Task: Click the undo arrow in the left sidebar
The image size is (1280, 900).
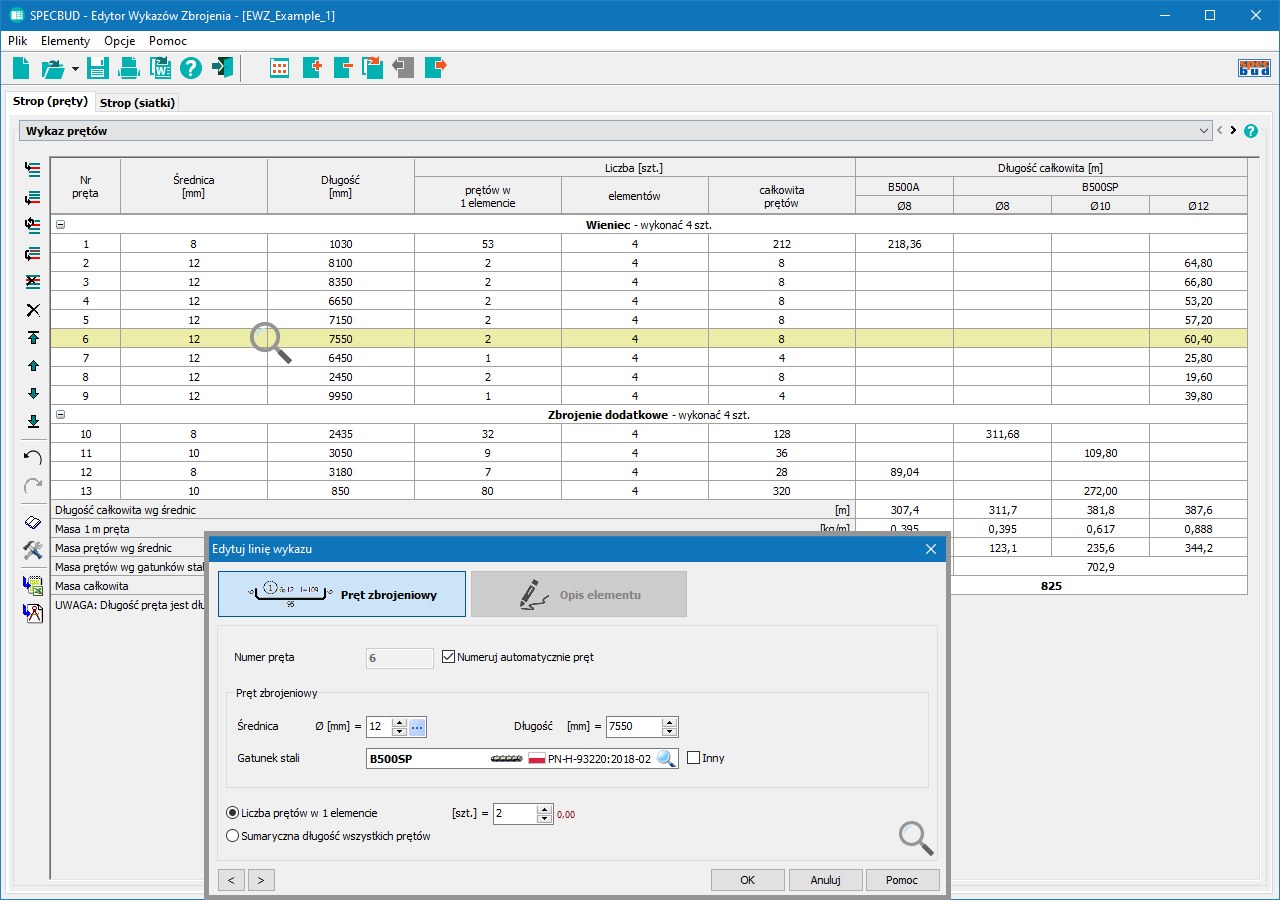Action: [x=33, y=457]
